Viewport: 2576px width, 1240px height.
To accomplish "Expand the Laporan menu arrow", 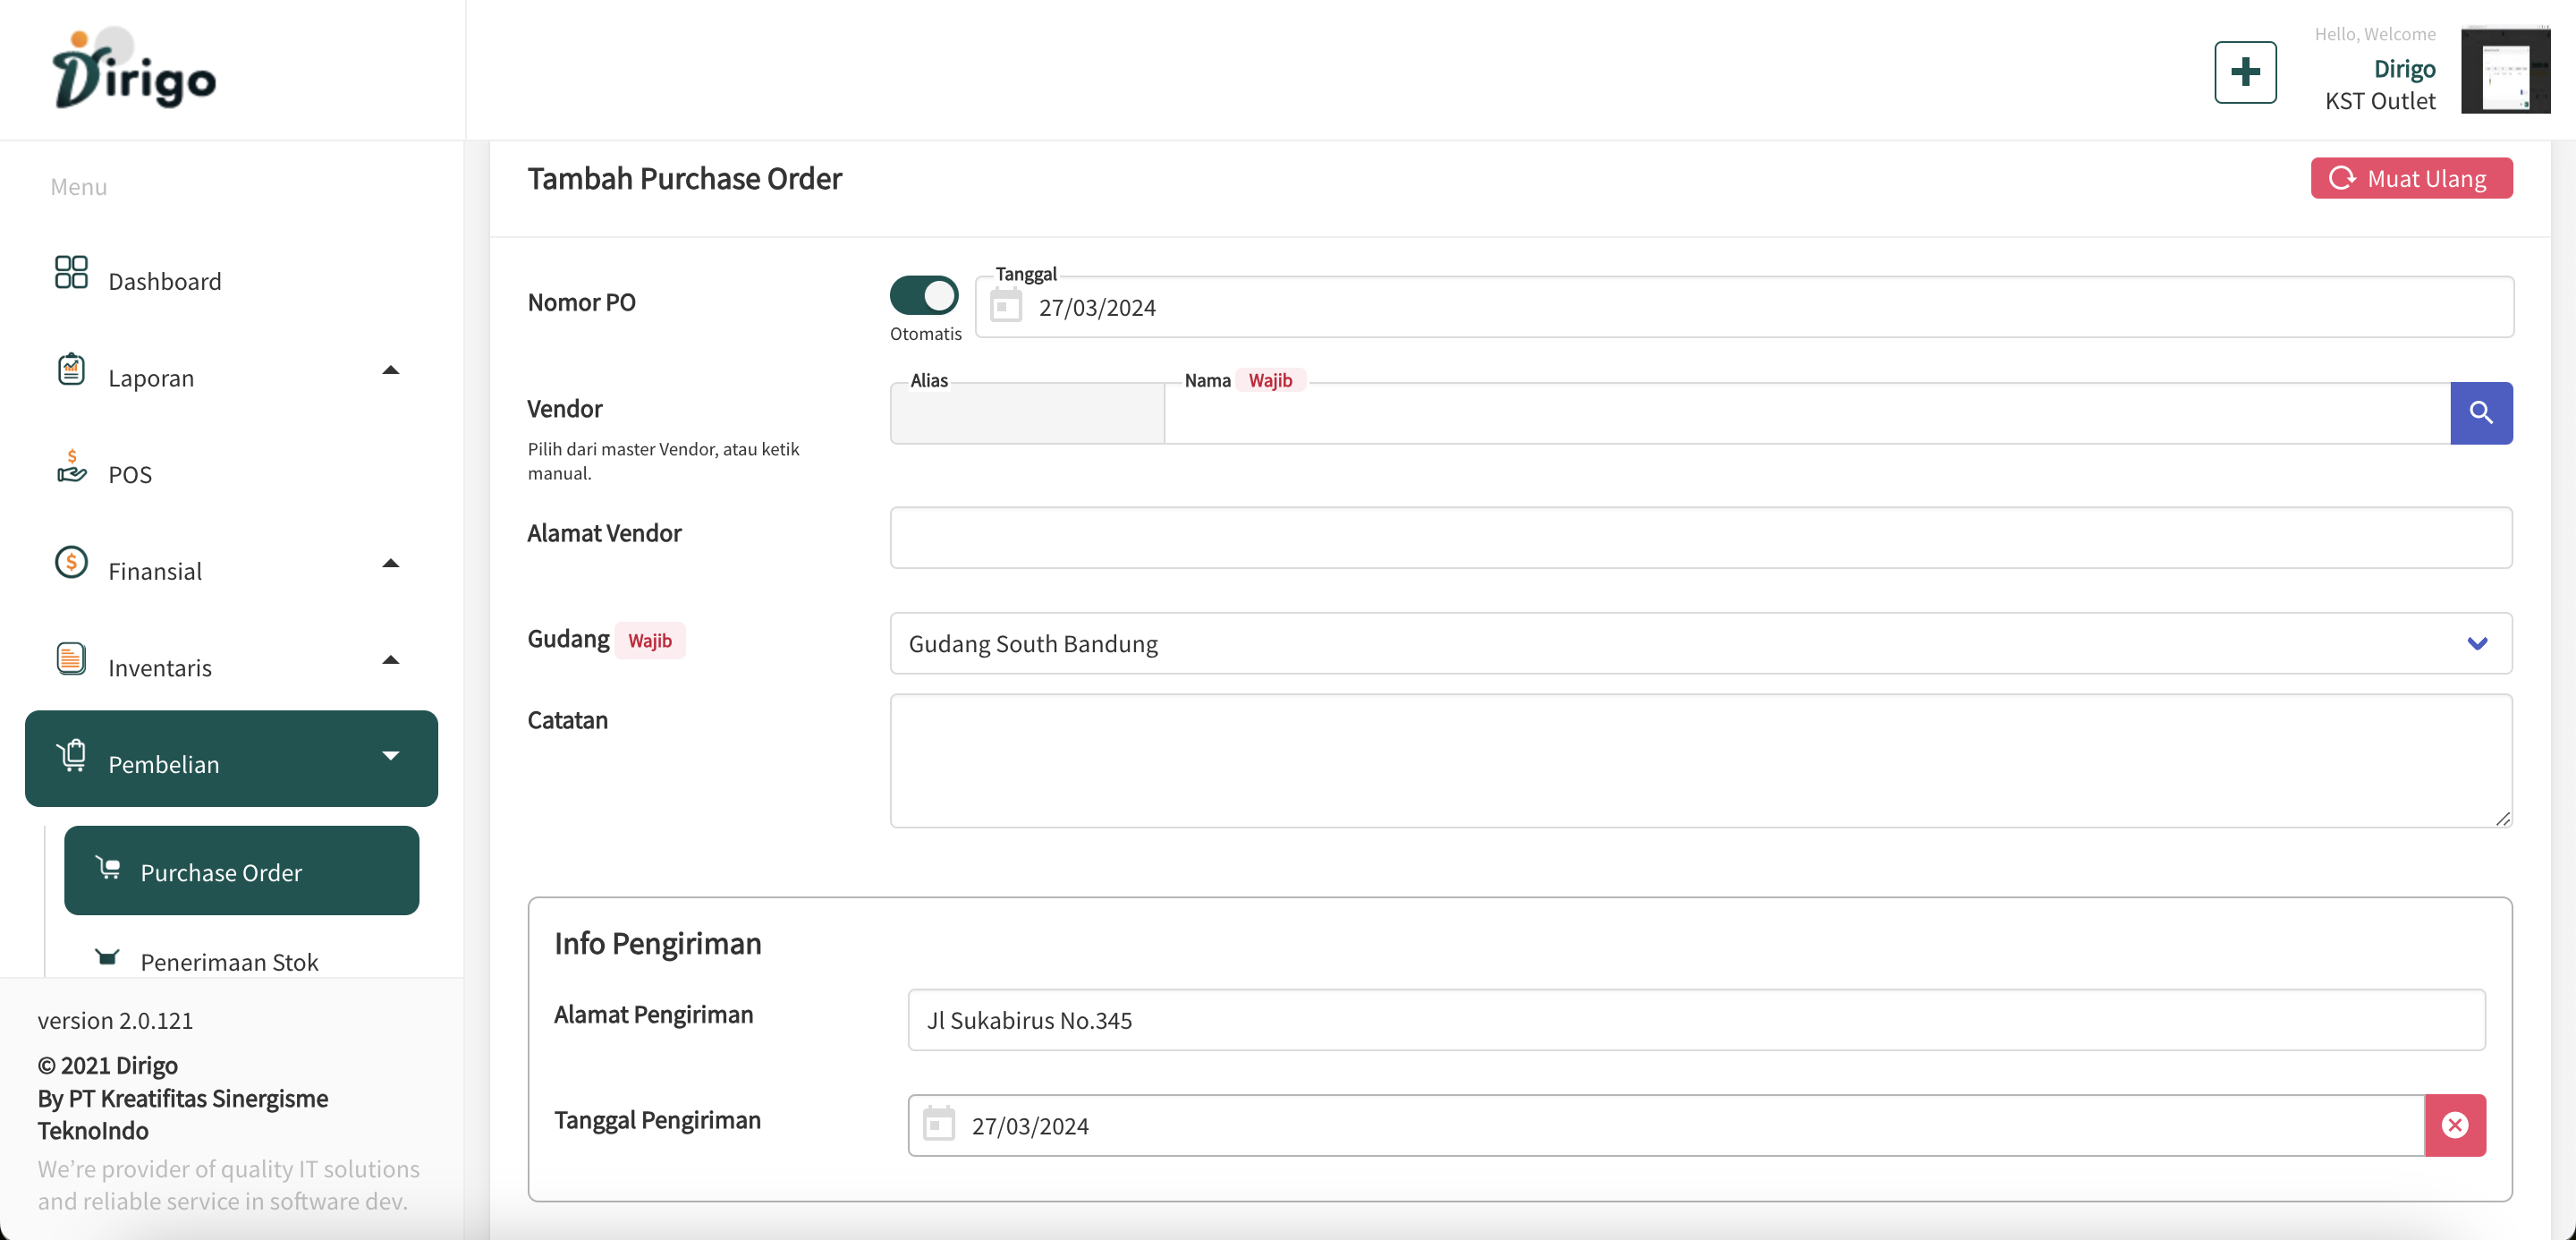I will point(391,370).
